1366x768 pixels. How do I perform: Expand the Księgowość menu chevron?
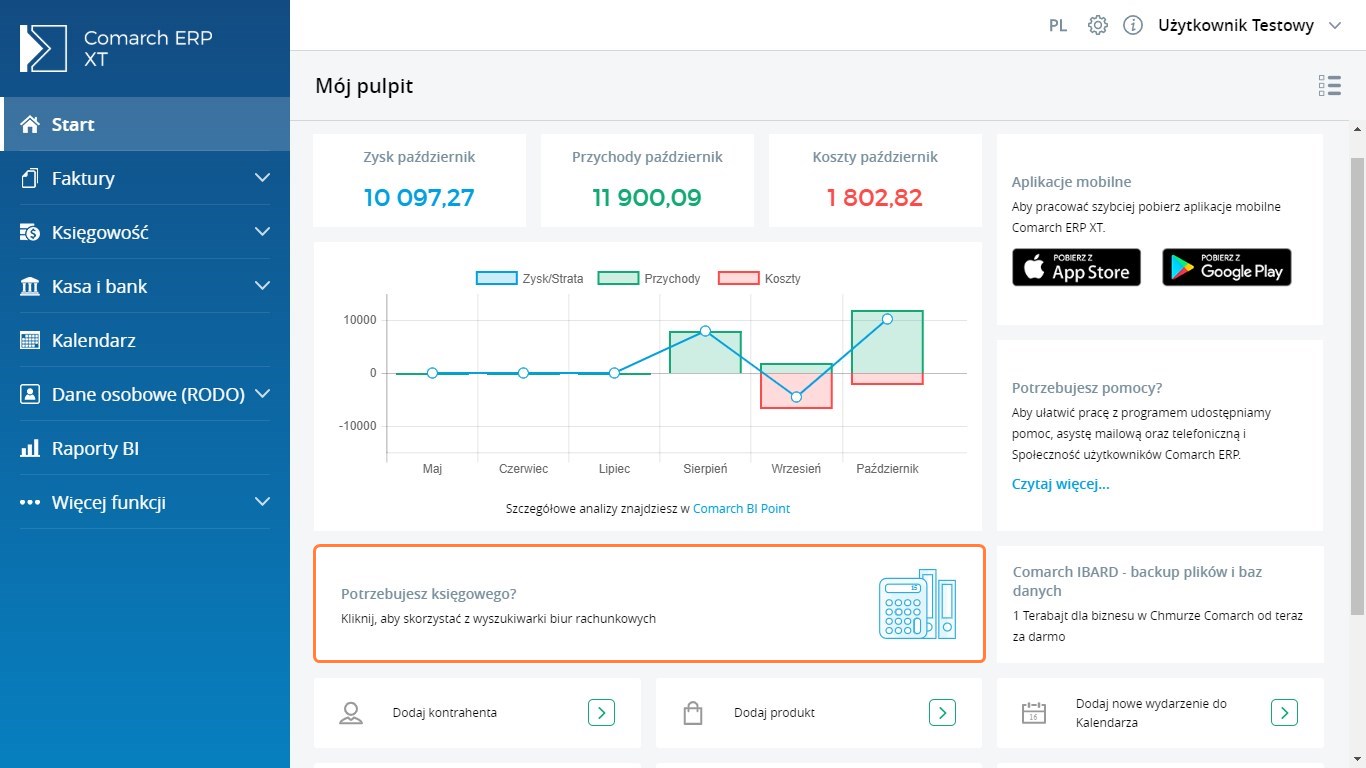tap(262, 232)
